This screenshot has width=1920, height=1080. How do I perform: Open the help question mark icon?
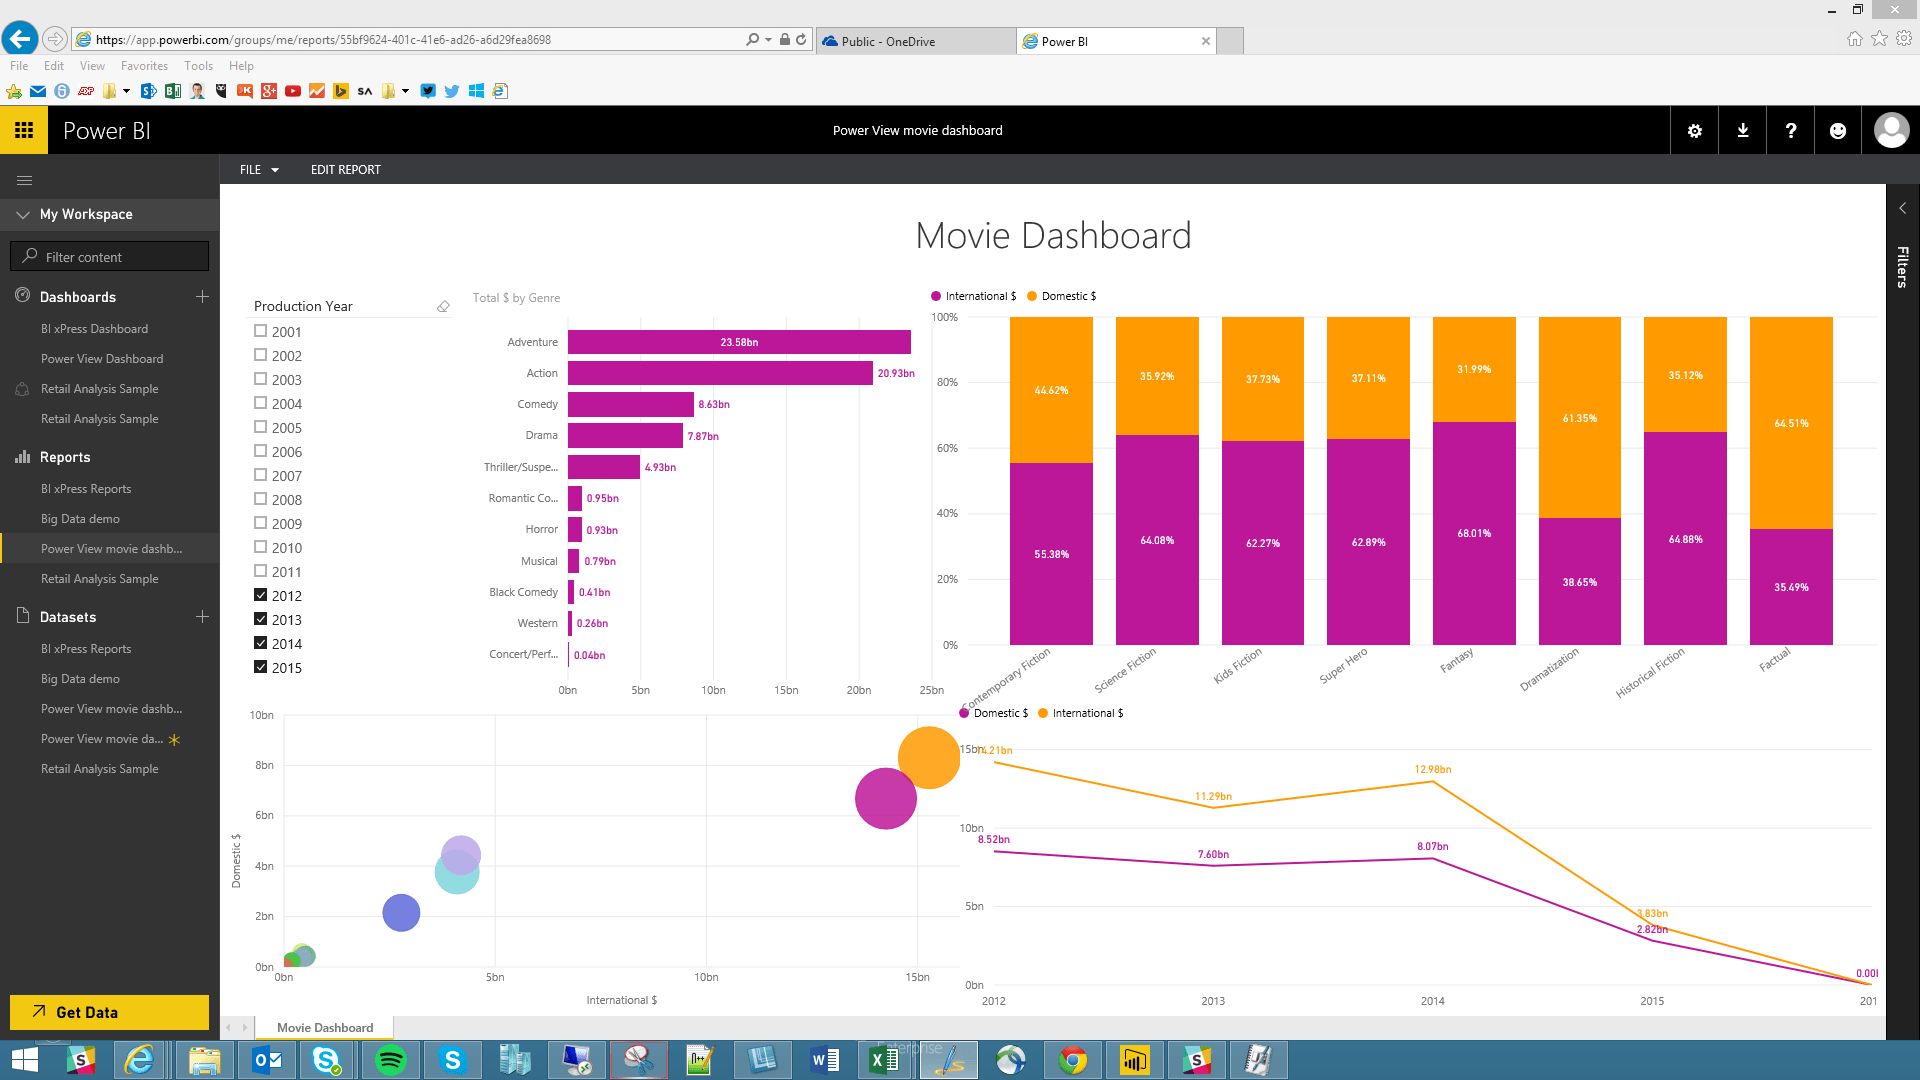[1790, 131]
